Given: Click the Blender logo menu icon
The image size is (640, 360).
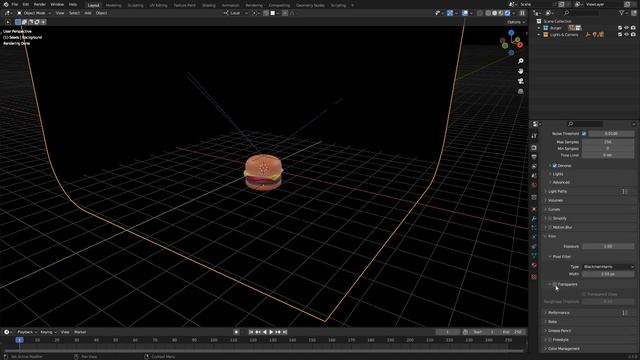Looking at the screenshot, I should click(6, 4).
